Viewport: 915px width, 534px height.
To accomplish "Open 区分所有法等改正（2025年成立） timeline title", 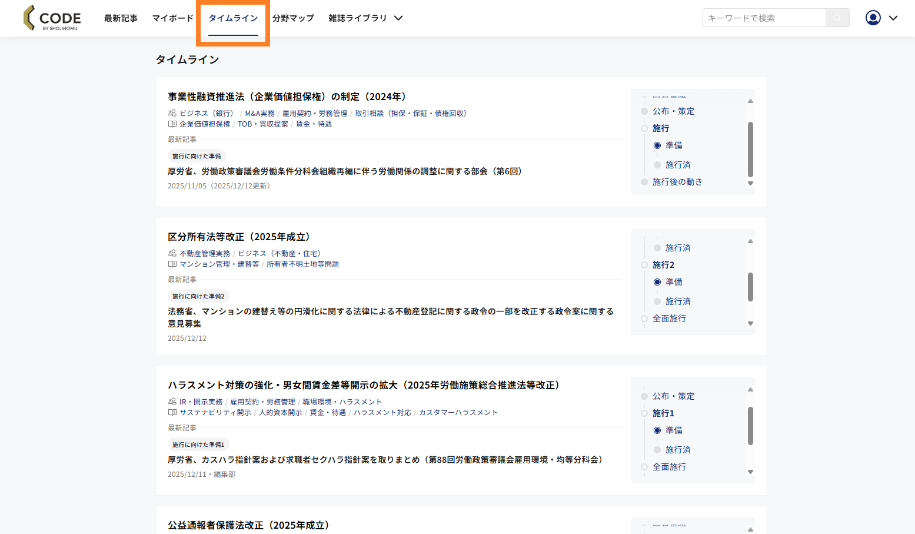I will (237, 237).
